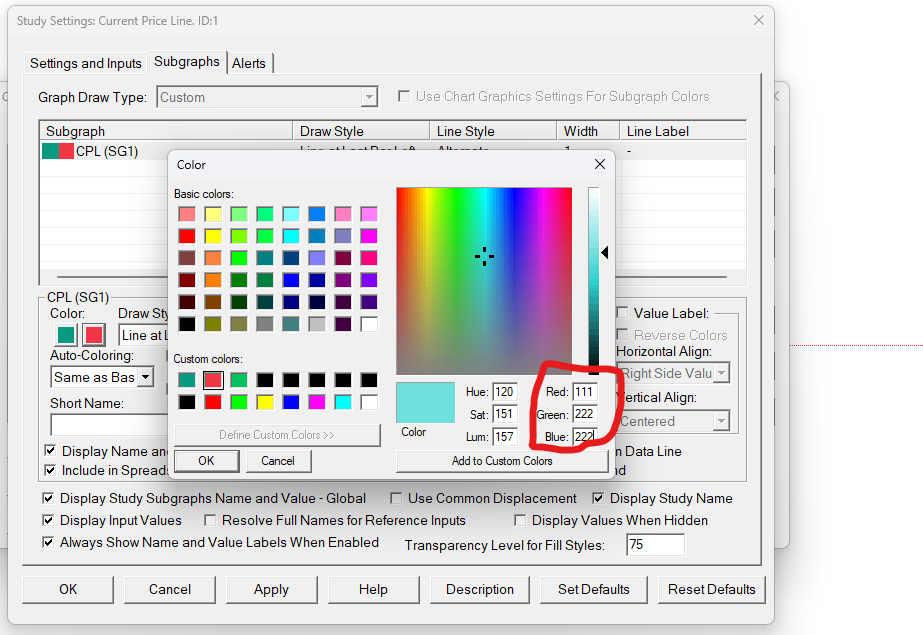Click the Apply button

click(271, 590)
